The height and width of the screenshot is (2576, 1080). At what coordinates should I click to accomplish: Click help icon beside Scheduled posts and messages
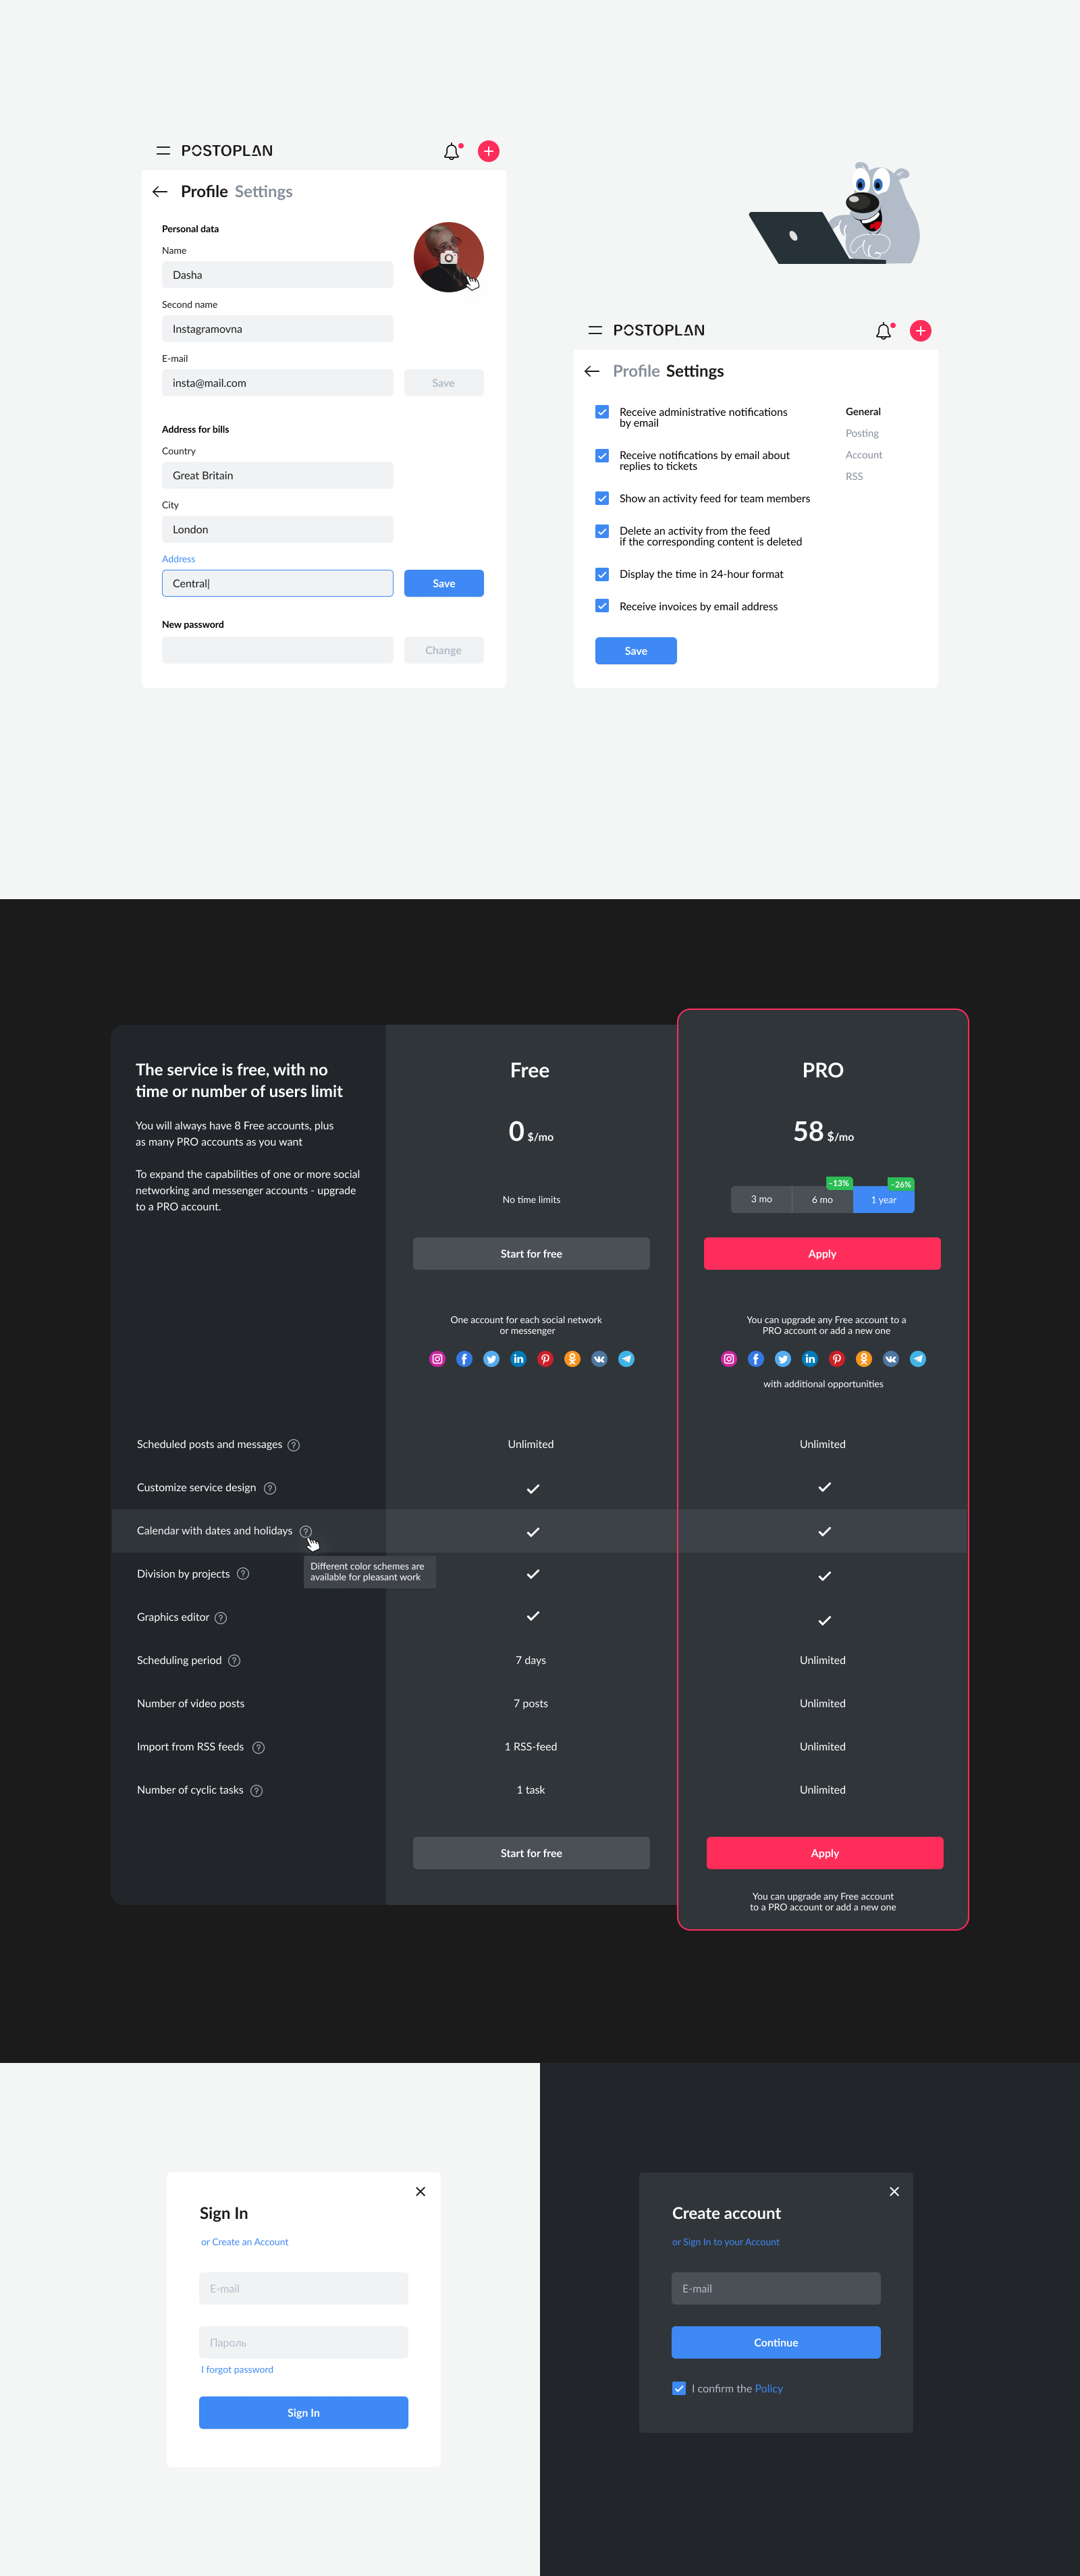tap(294, 1445)
